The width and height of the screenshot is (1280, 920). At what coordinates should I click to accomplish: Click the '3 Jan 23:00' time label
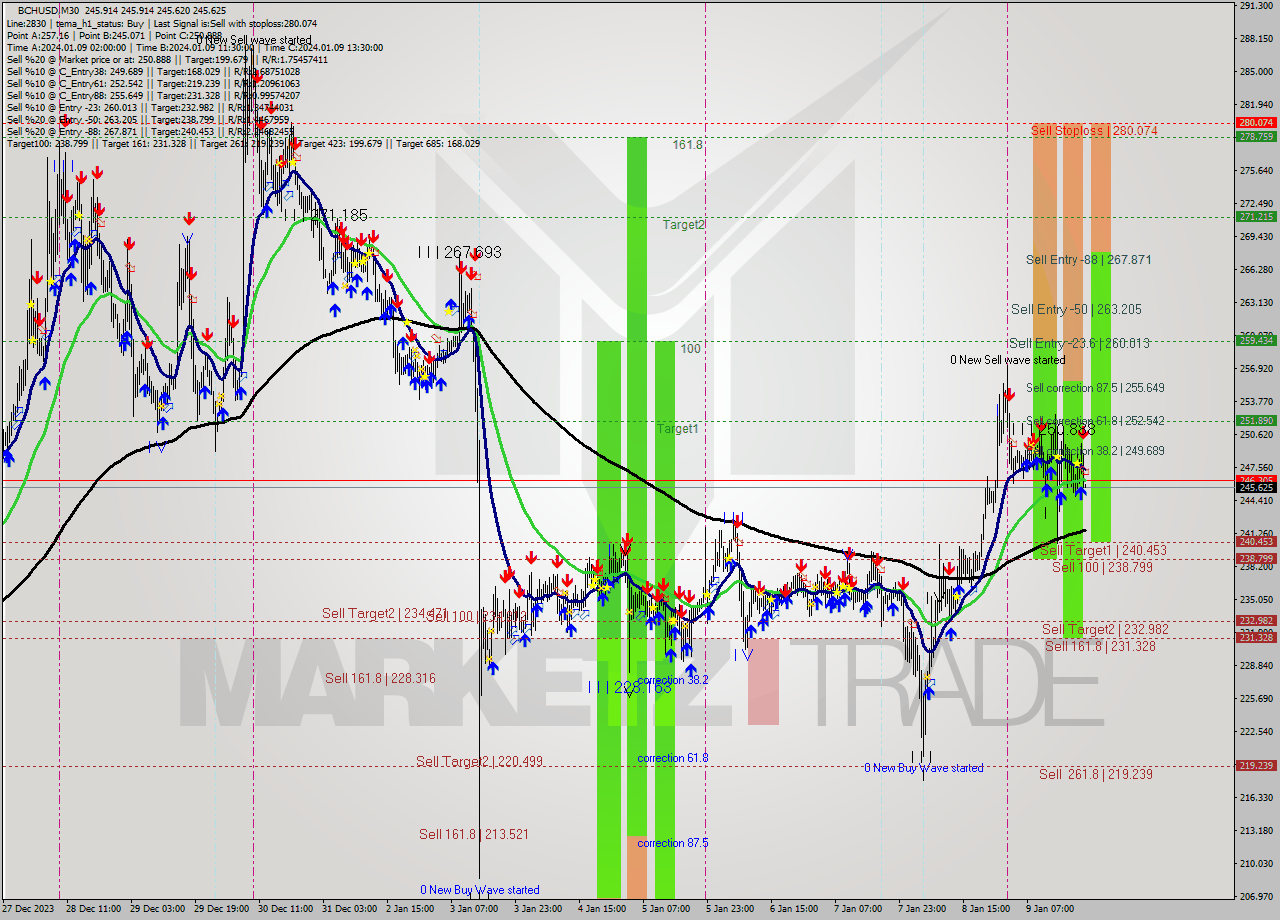coord(538,910)
